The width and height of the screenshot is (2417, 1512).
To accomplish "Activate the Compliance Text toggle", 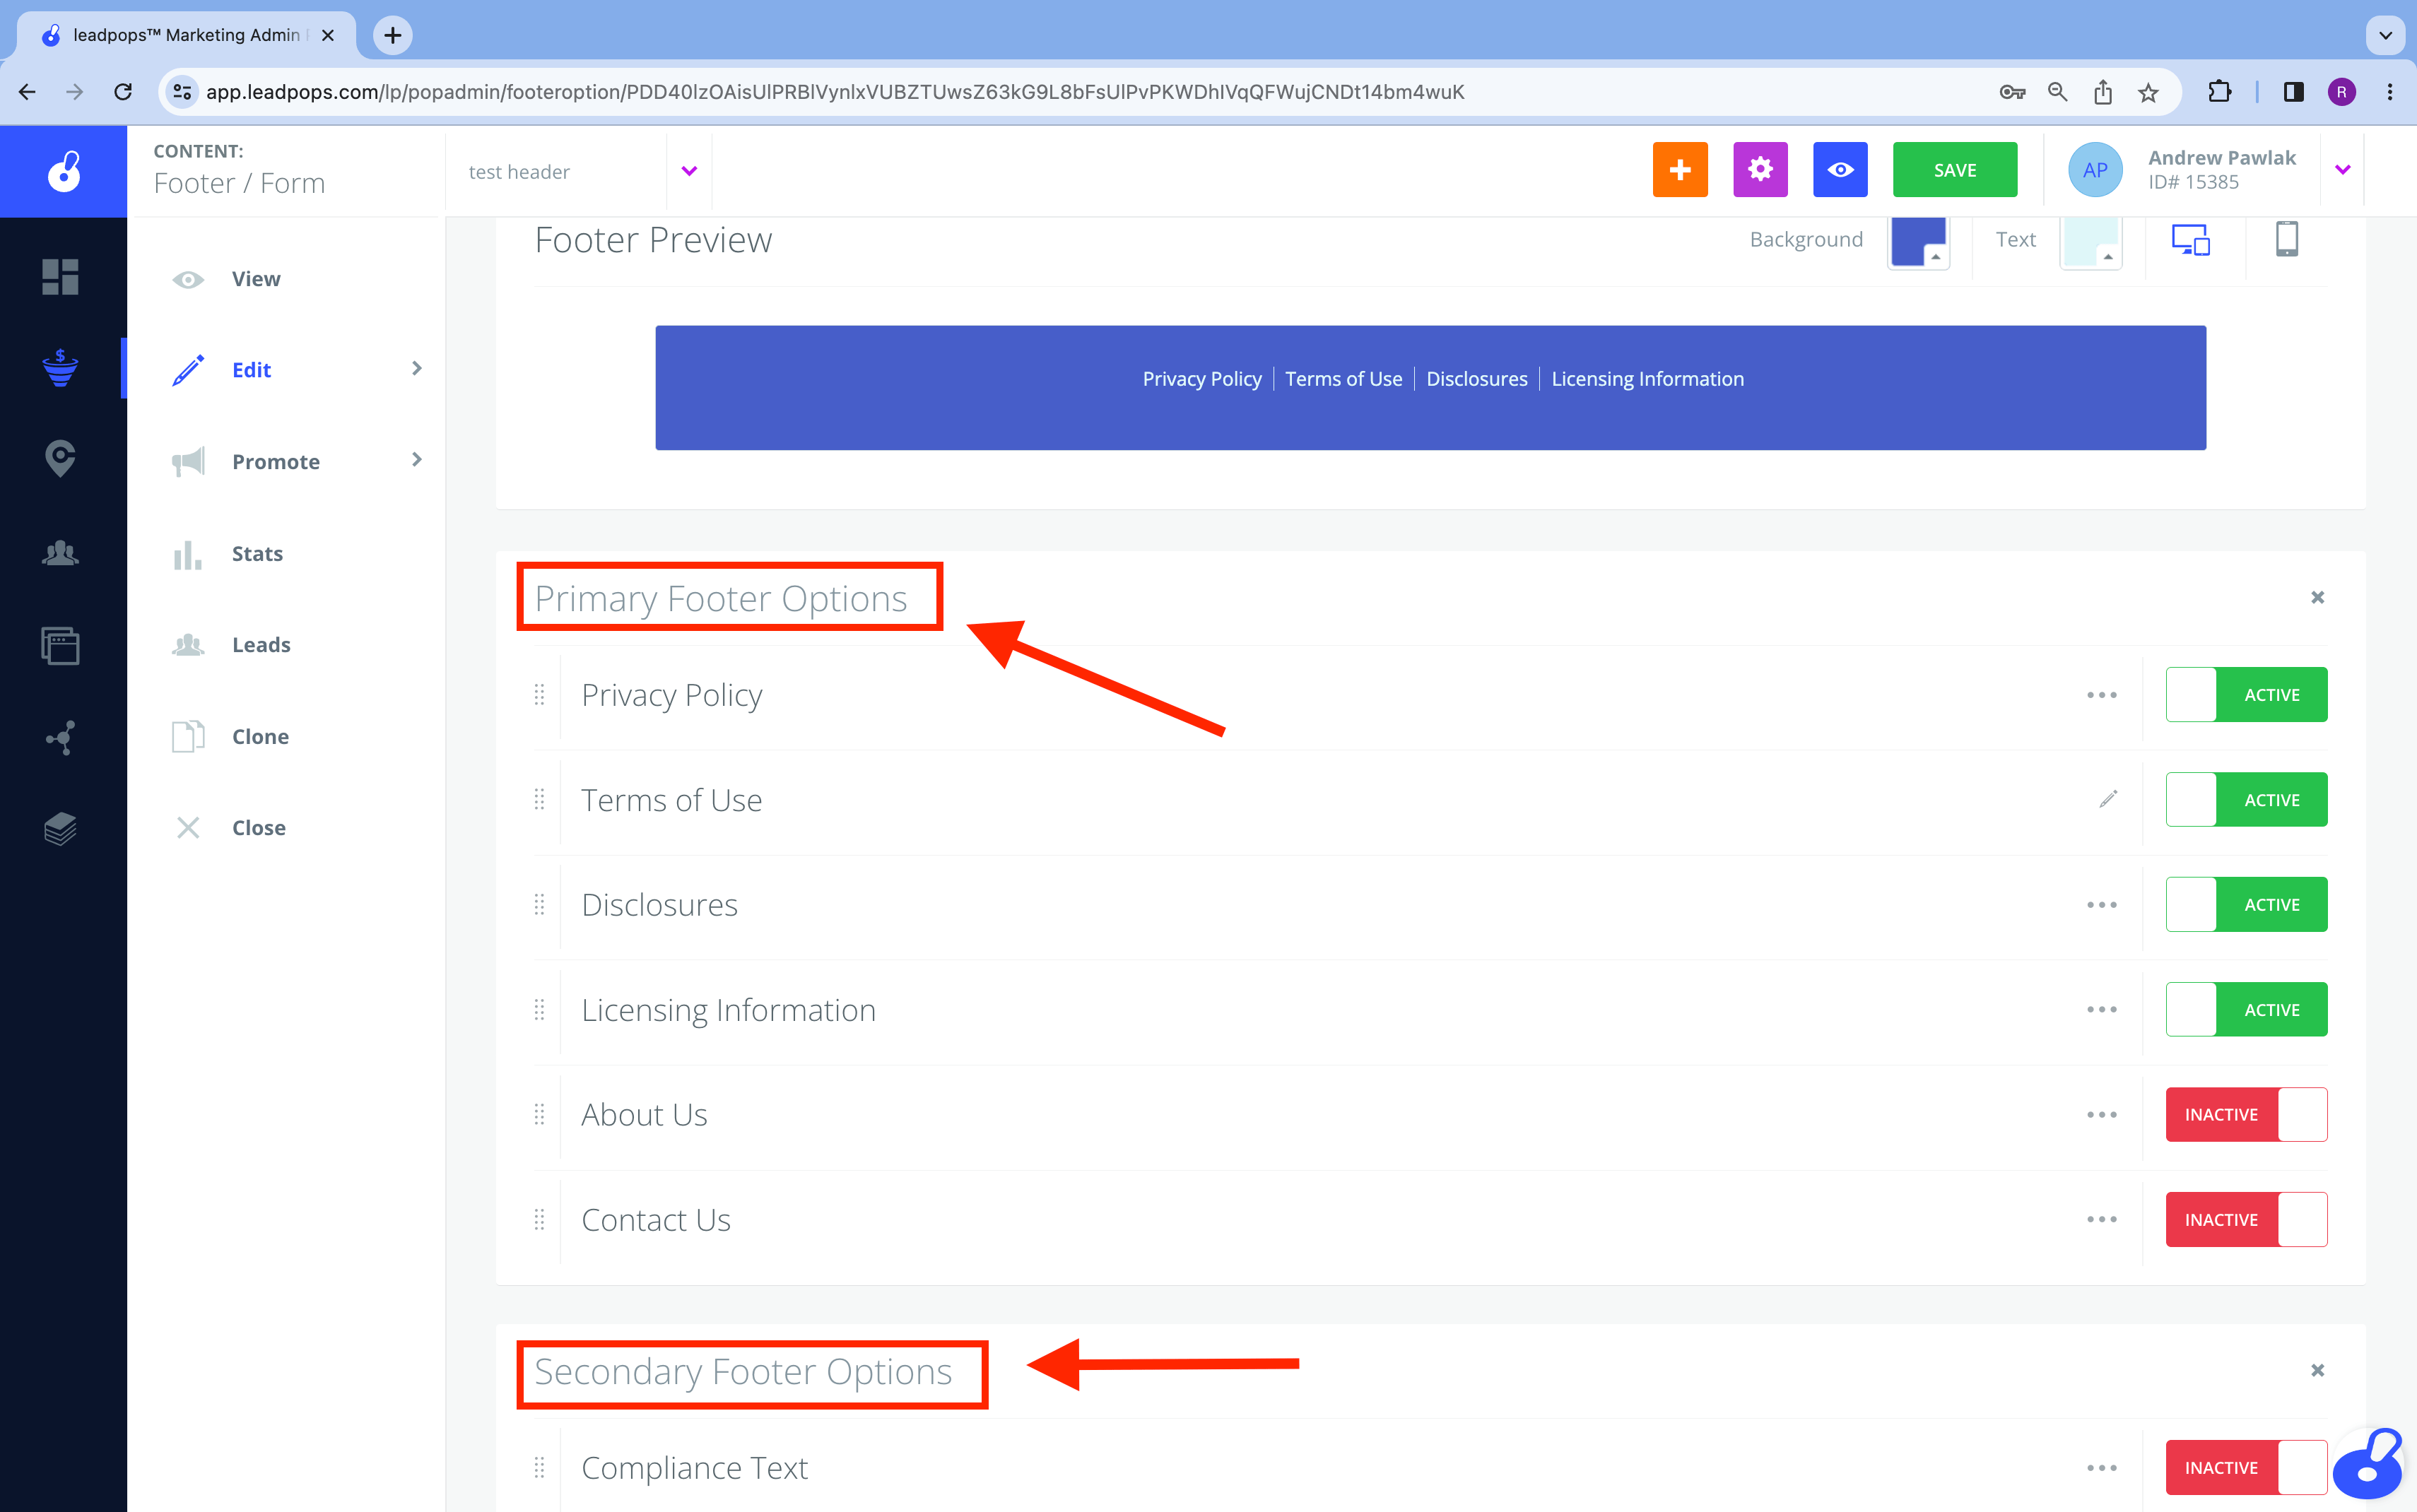I will 2246,1468.
